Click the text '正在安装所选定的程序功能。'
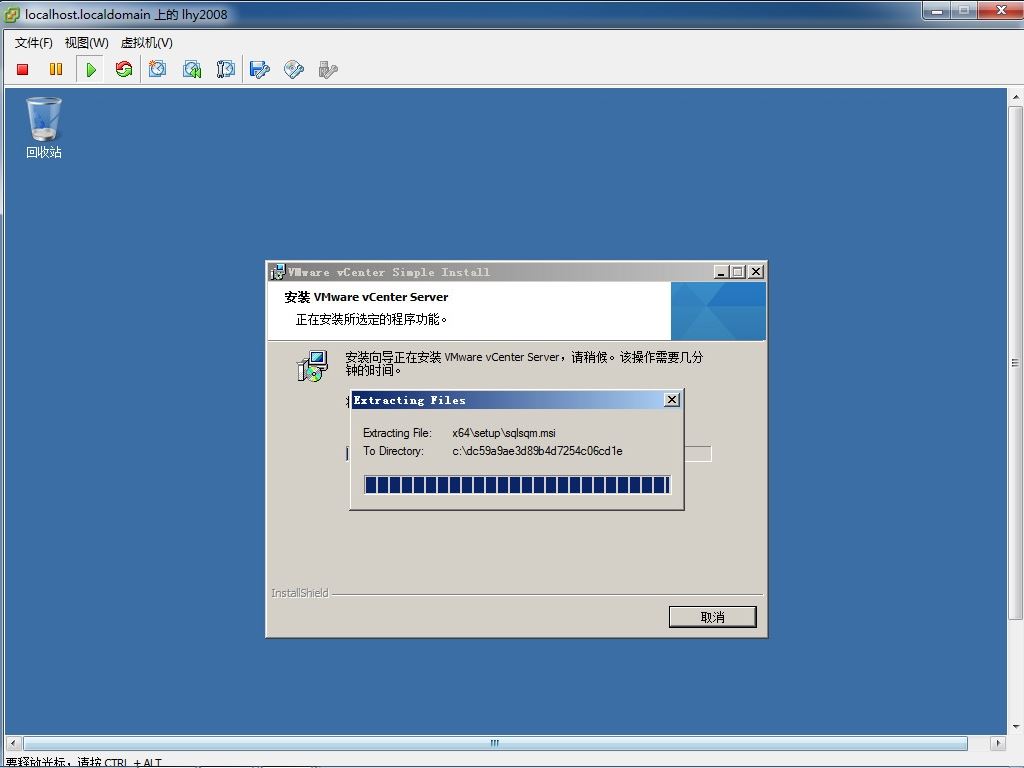The image size is (1024, 768). [372, 319]
